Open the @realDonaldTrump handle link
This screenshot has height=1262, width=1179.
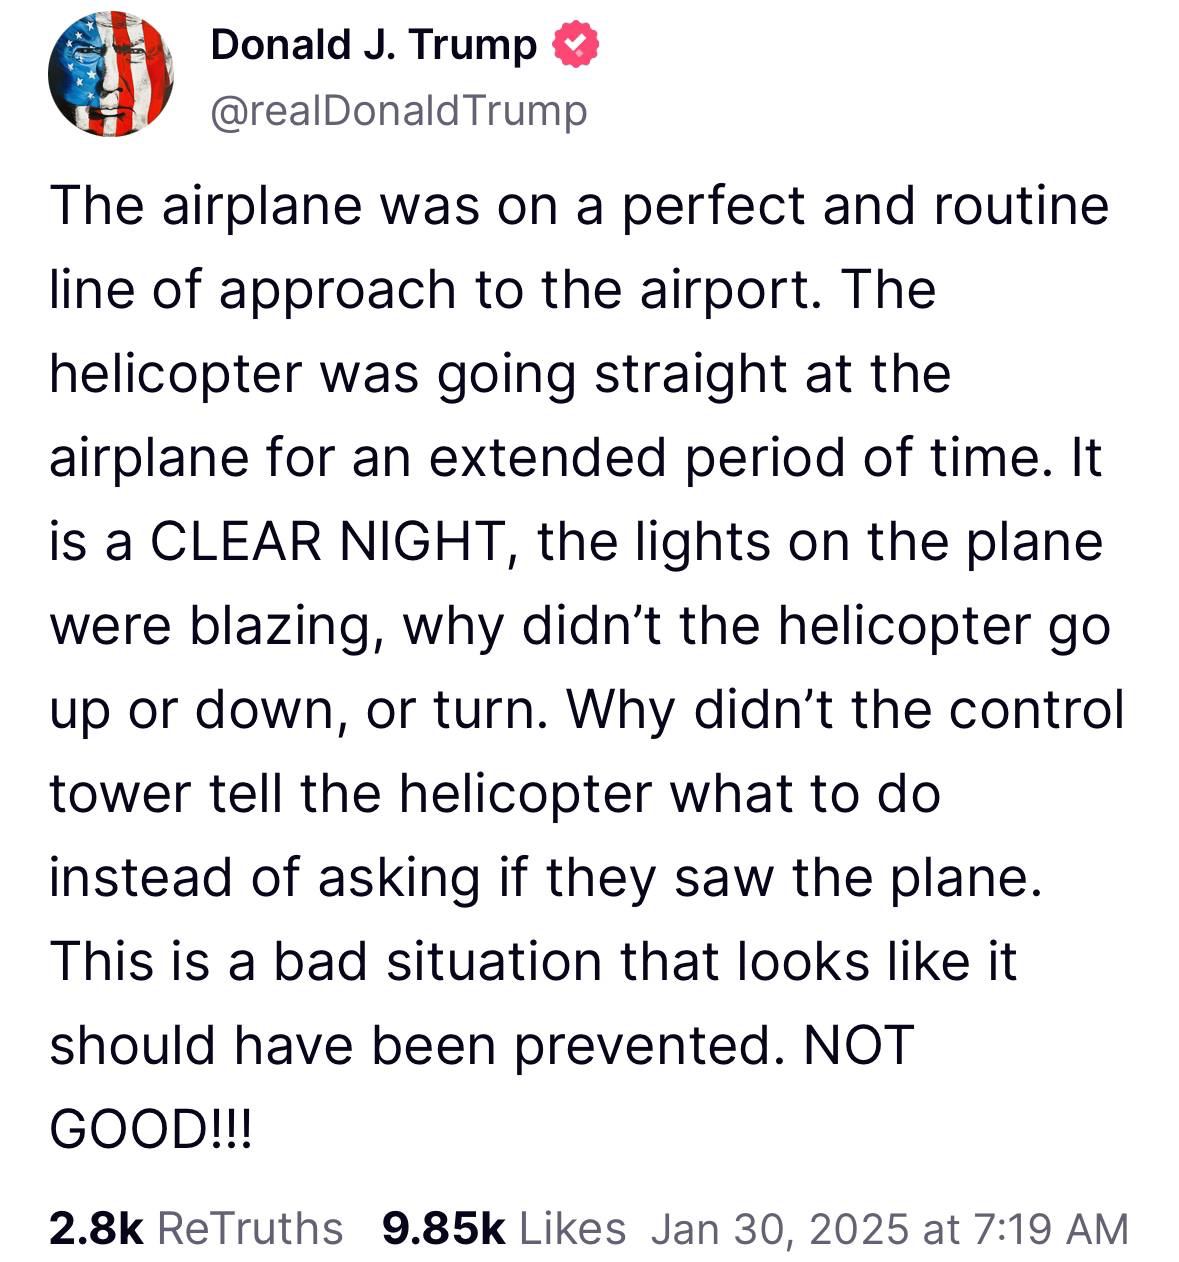[399, 111]
